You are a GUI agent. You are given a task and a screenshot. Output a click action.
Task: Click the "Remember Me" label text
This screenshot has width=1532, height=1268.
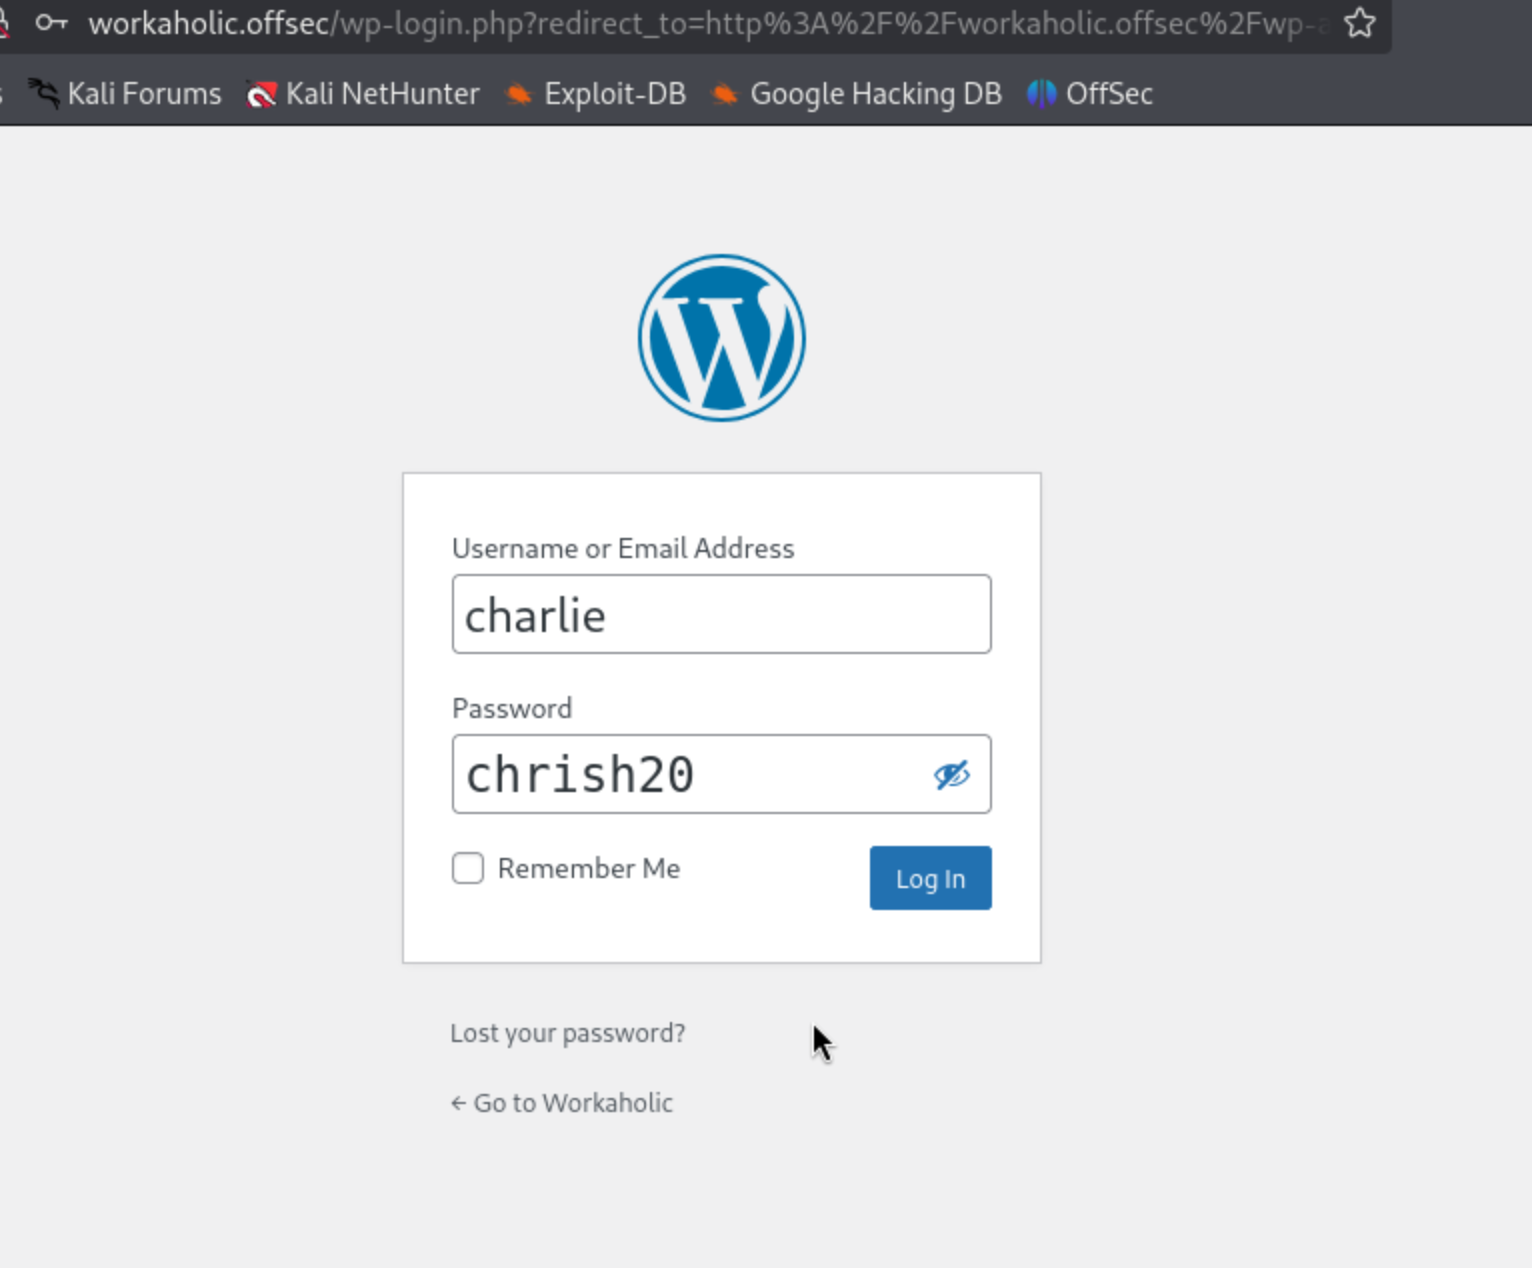(589, 868)
